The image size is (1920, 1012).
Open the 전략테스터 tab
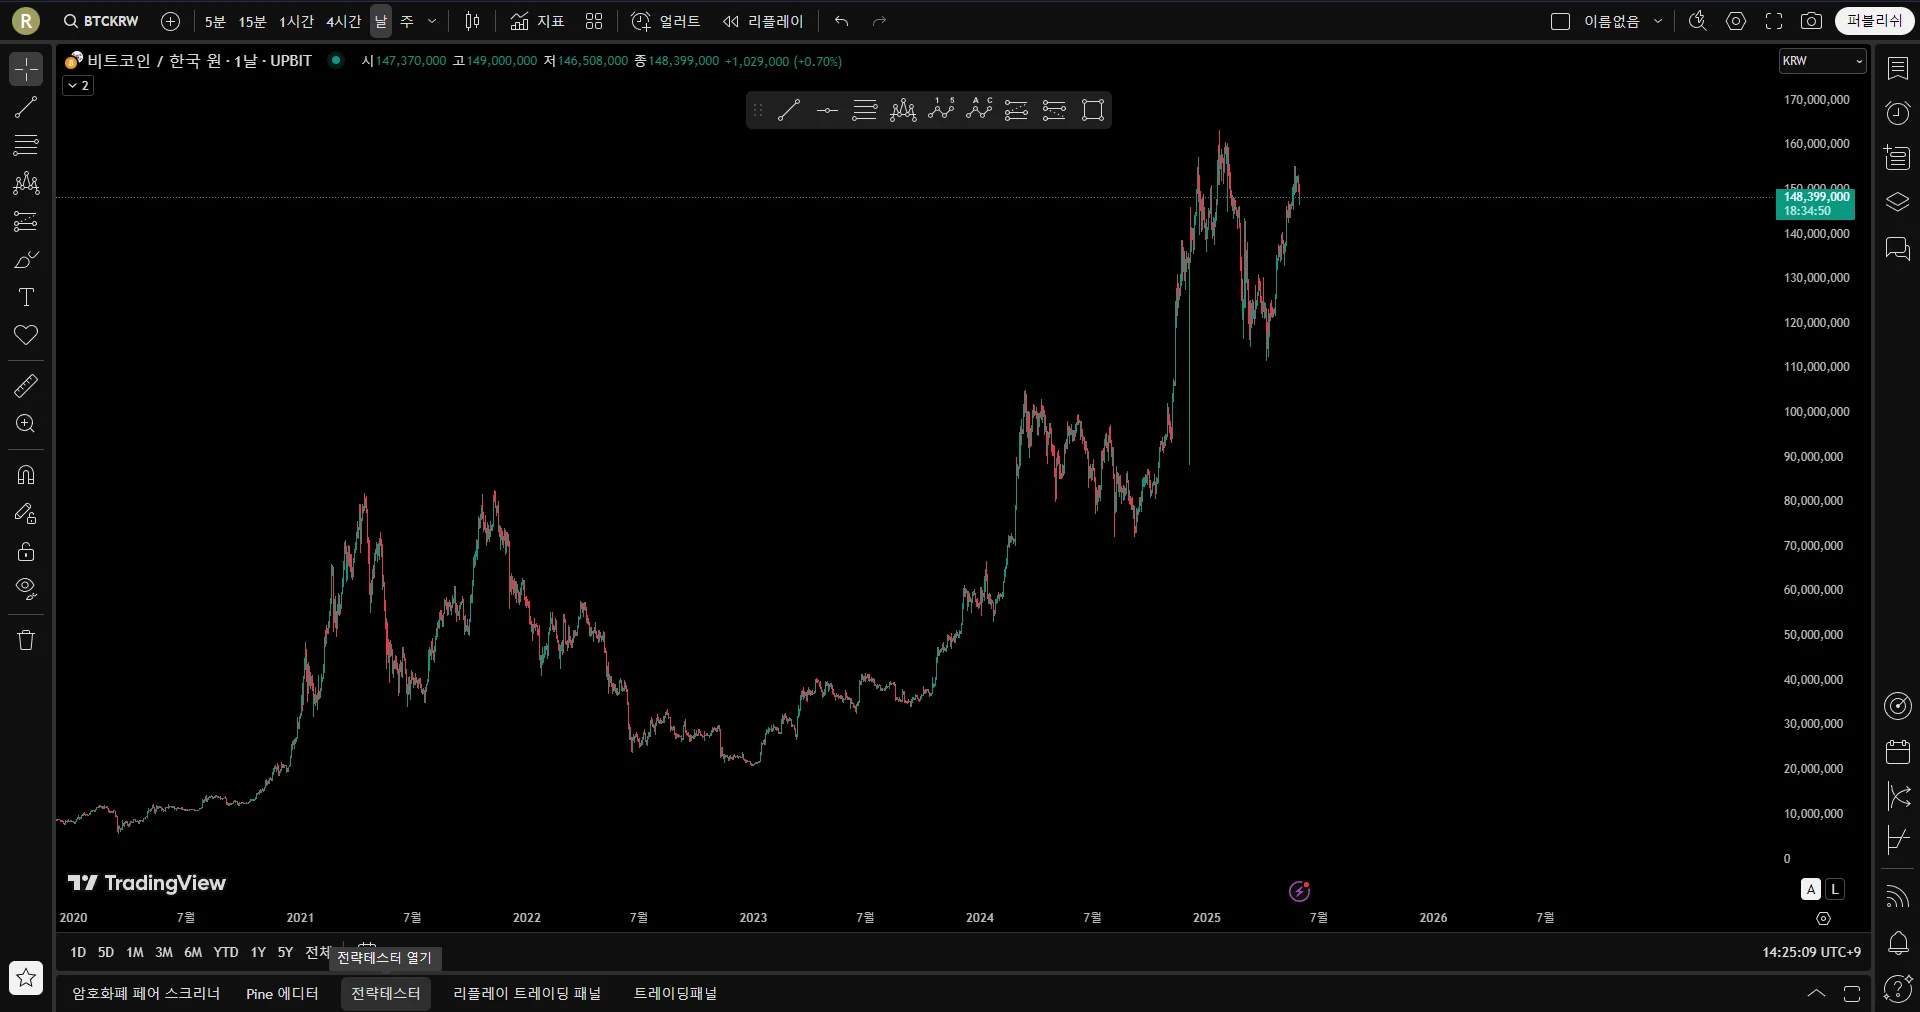click(x=386, y=994)
